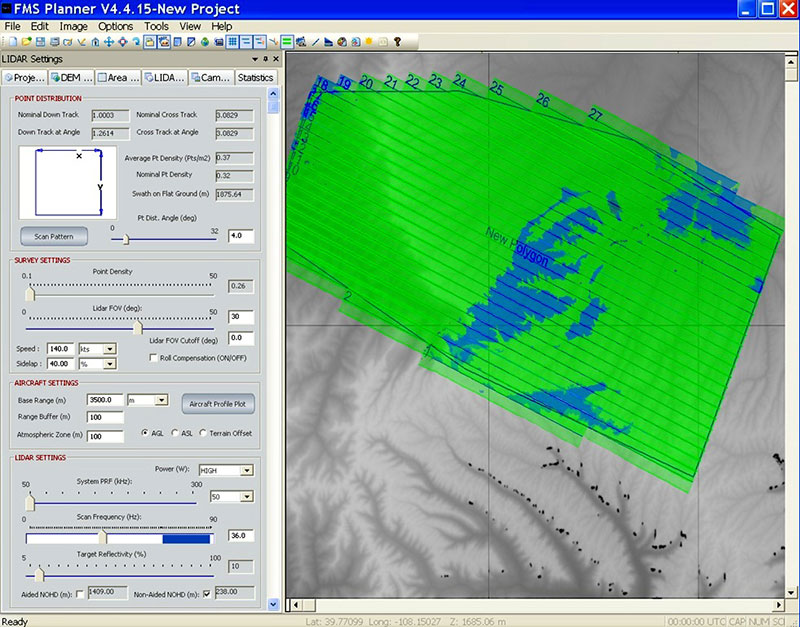The image size is (800, 627).
Task: Click the Open folder toolbar icon
Action: (26, 42)
